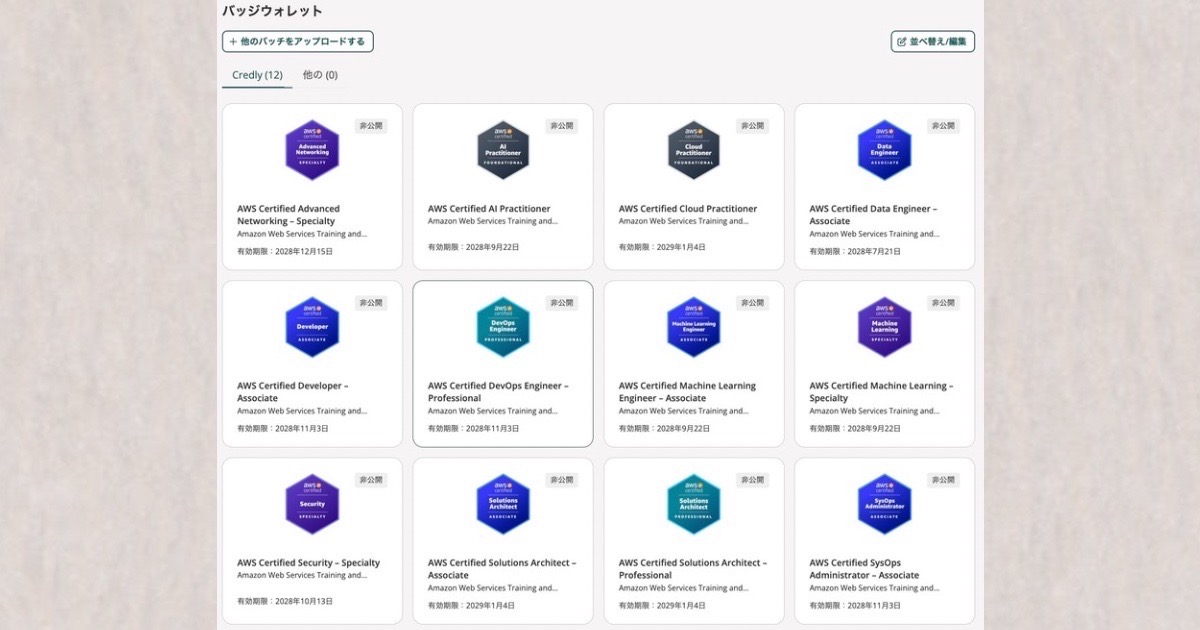Click the SysOps Administrator badge icon
This screenshot has height=630, width=1200.
(x=885, y=504)
